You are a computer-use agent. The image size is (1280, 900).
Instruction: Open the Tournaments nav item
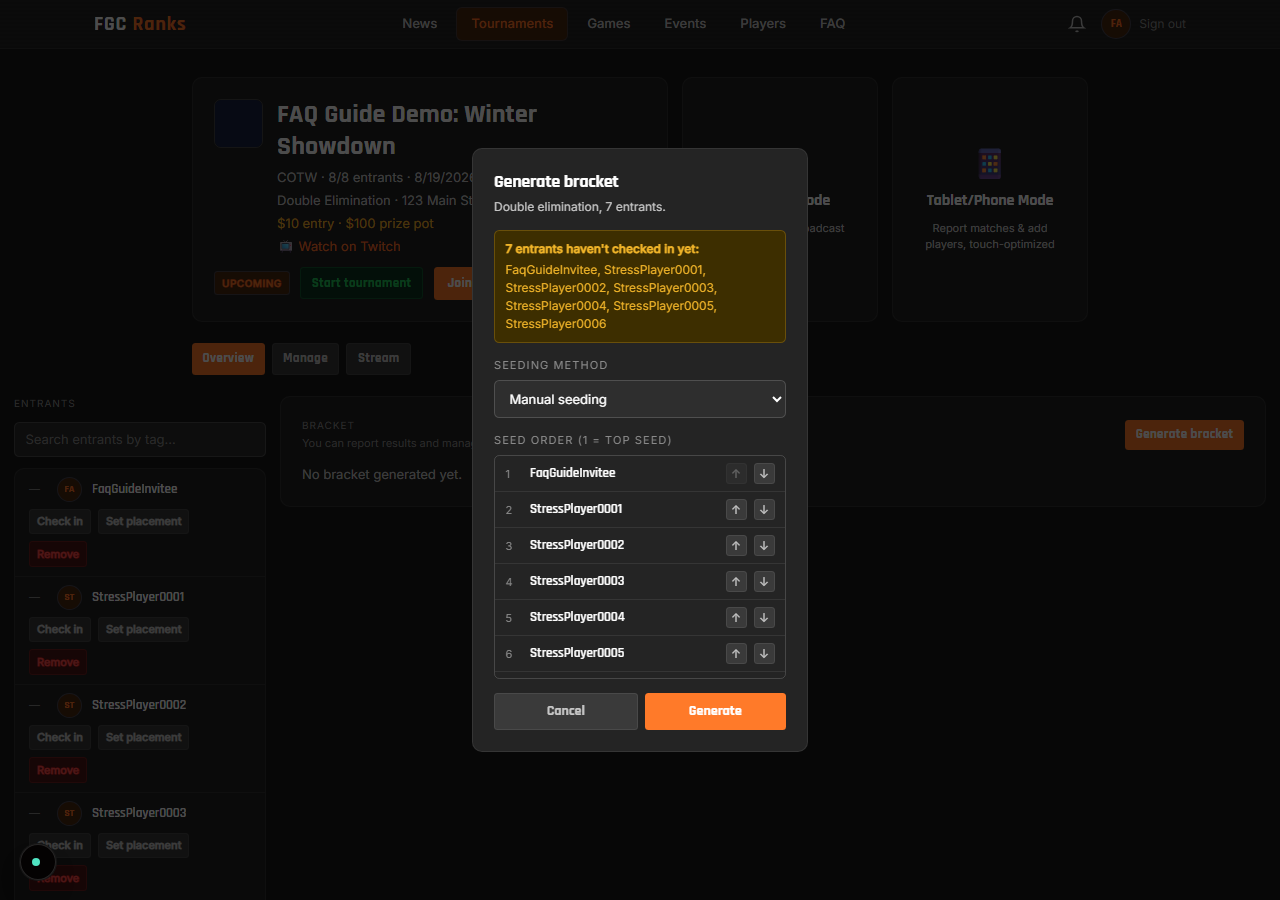[x=512, y=24]
